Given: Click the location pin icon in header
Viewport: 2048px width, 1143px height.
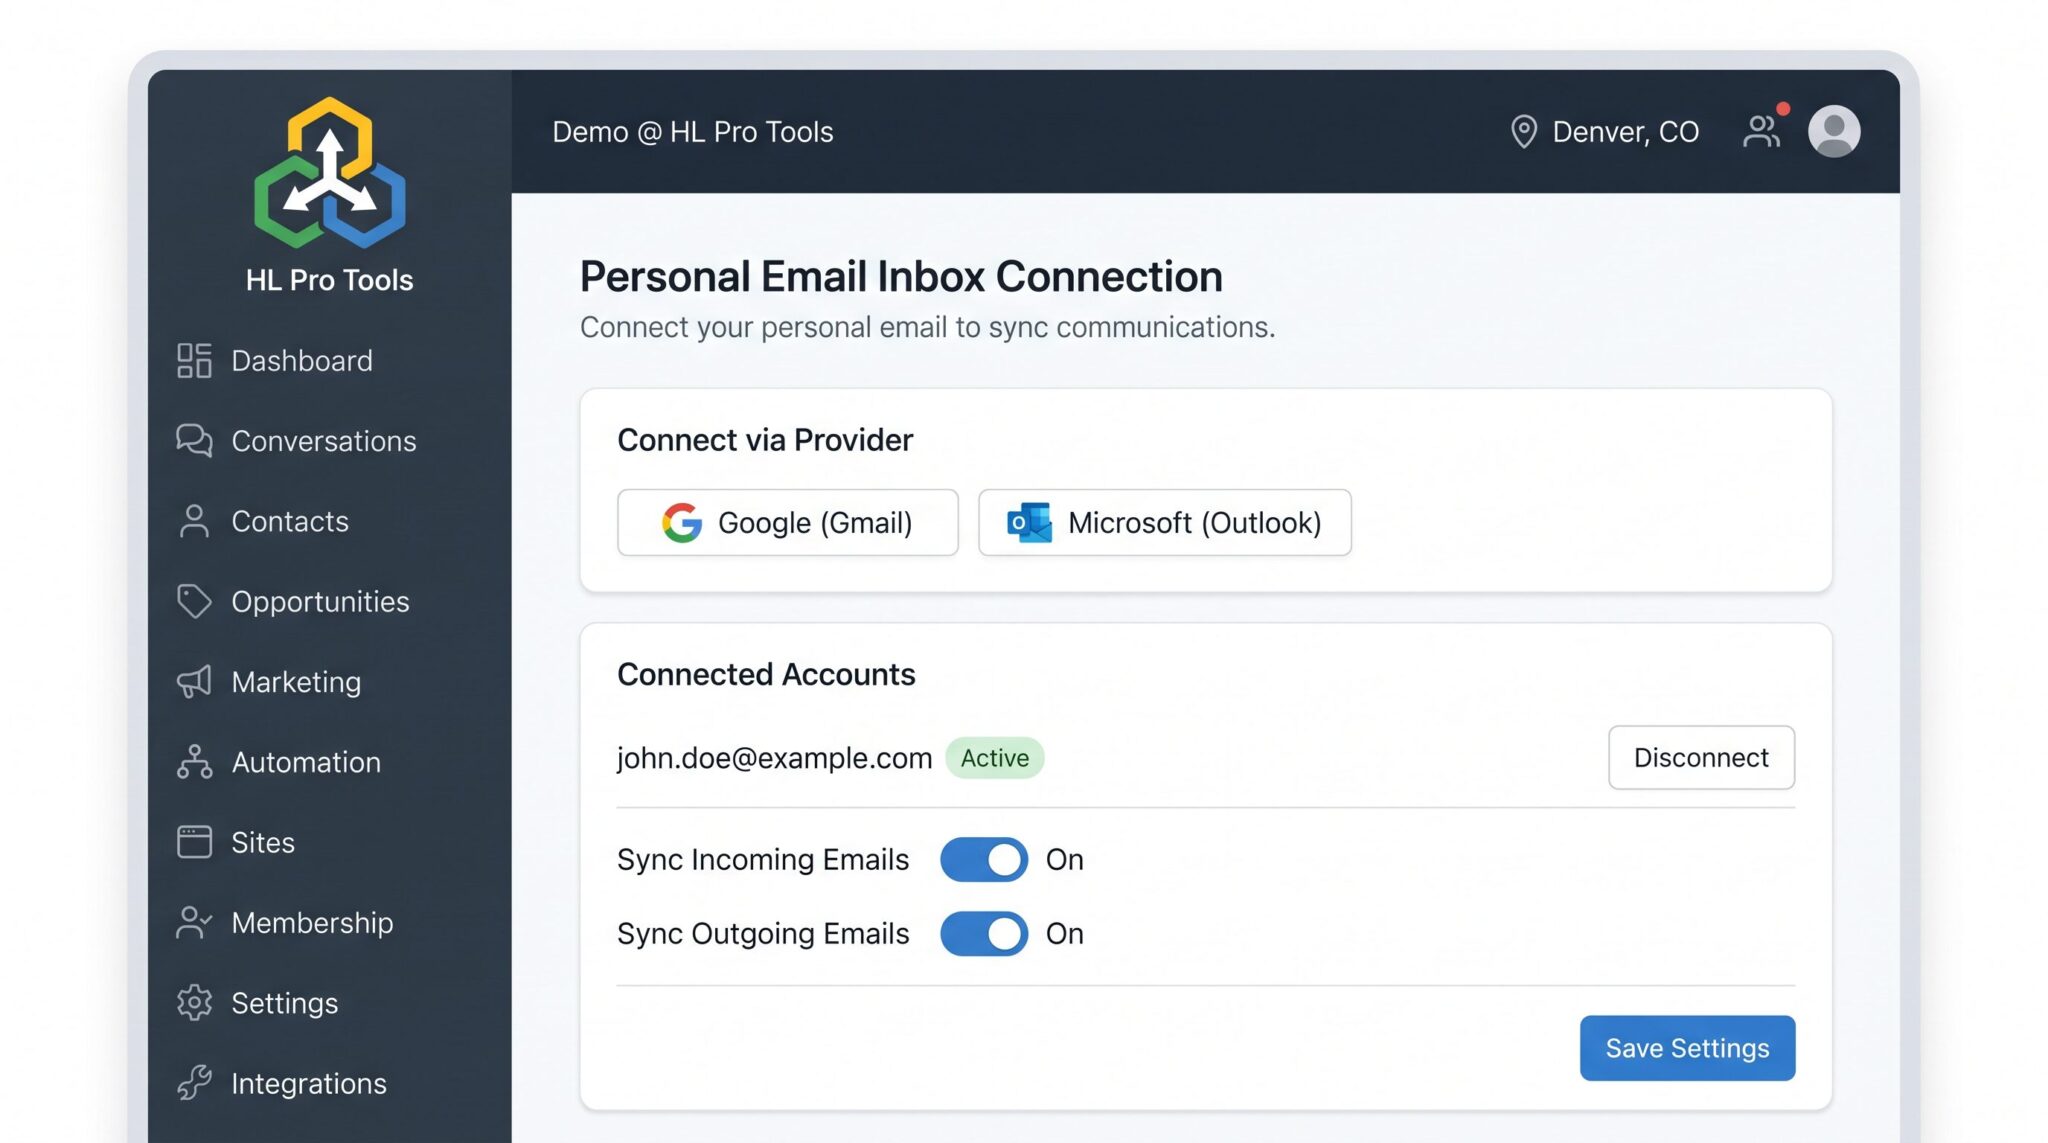Looking at the screenshot, I should click(1523, 131).
